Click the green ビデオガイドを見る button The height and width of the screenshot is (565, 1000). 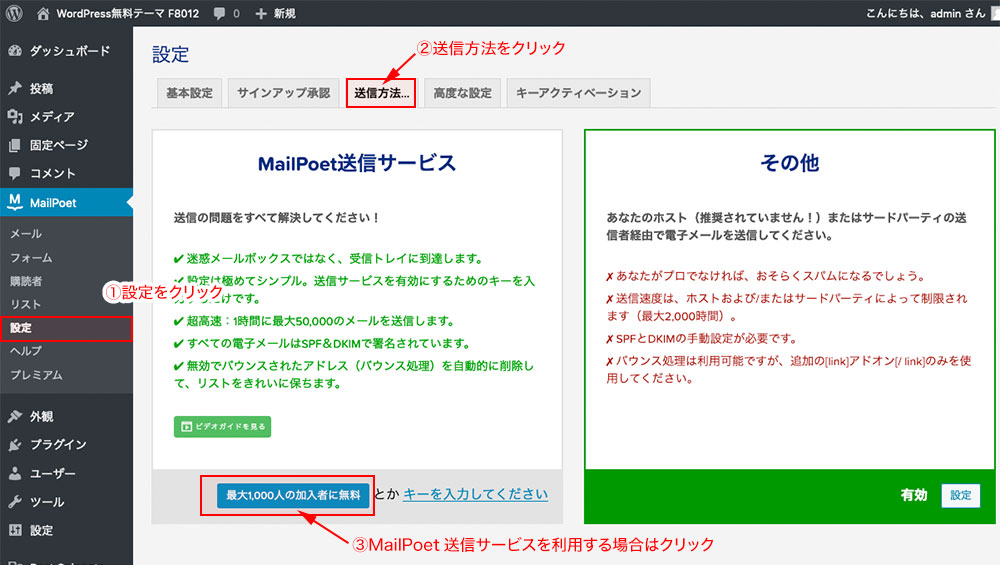223,427
